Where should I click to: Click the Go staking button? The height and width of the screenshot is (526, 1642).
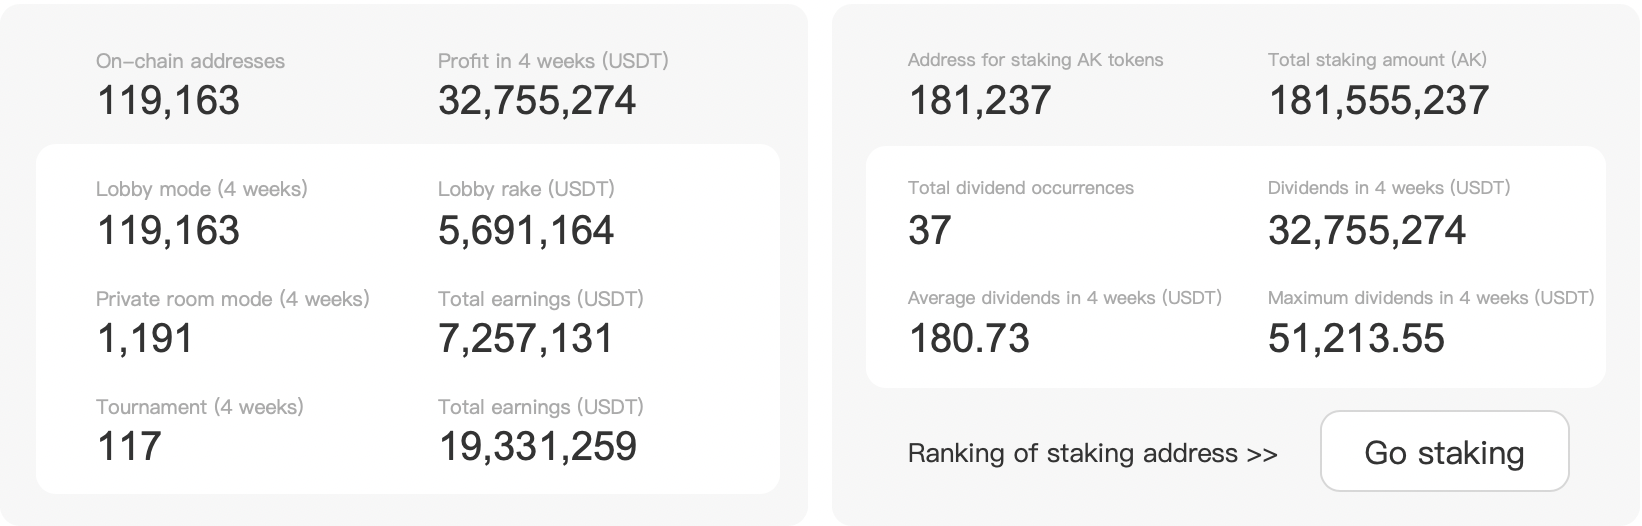1443,452
